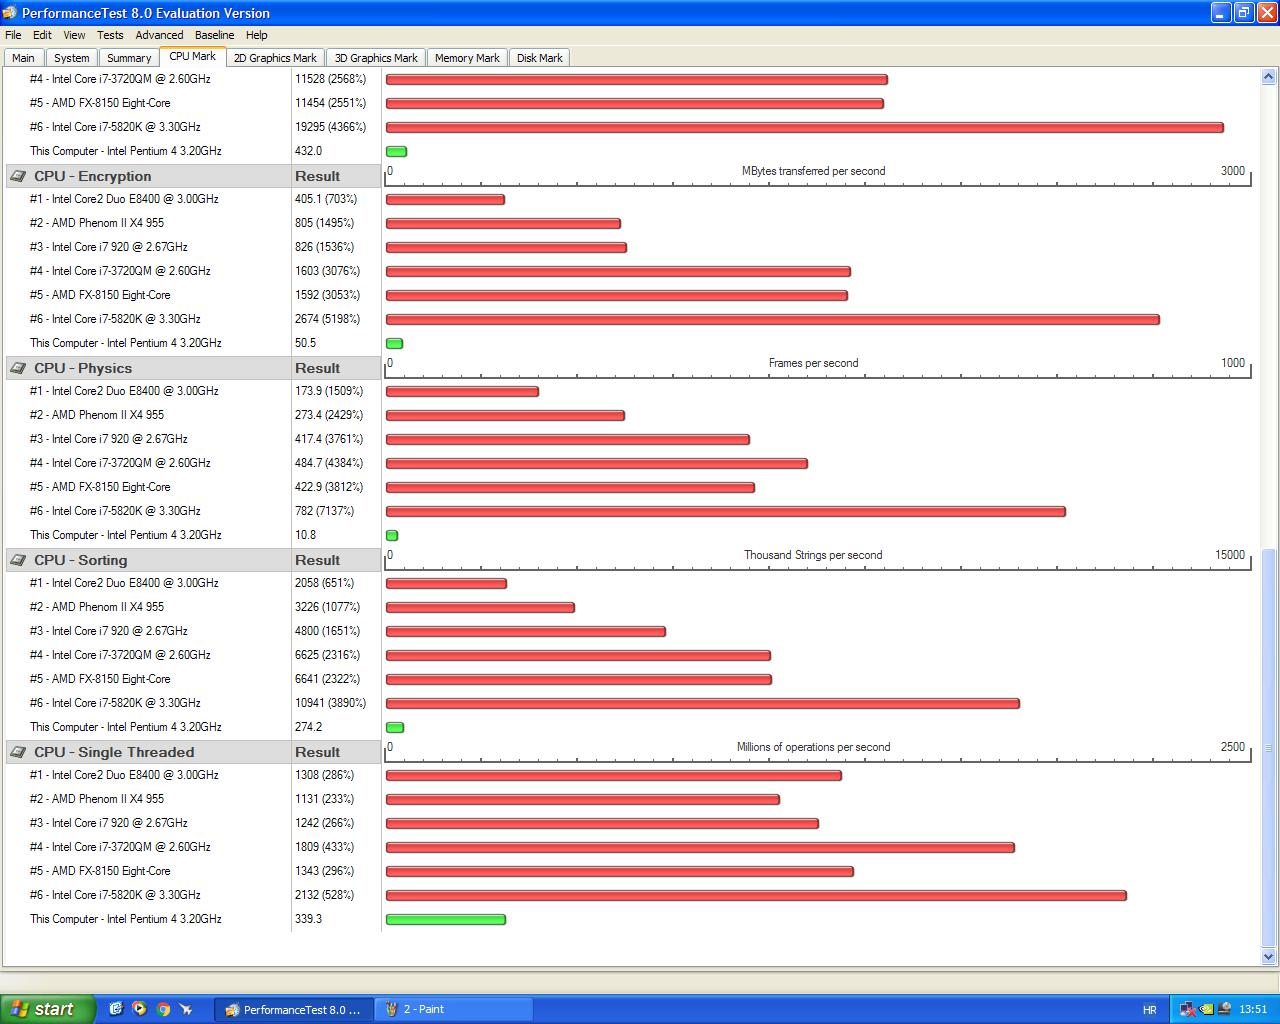Select the Physics result 782 (7137%)
The image size is (1280, 1024).
pos(325,511)
